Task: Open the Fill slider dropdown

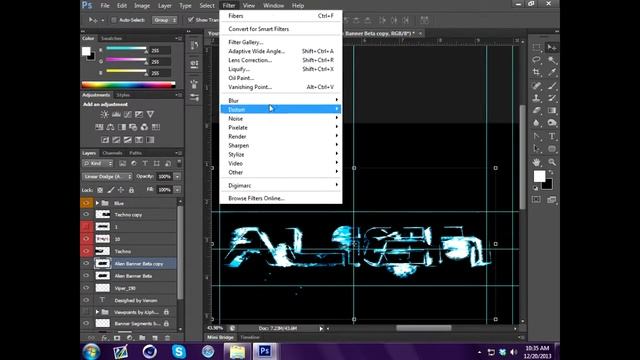Action: [178, 190]
